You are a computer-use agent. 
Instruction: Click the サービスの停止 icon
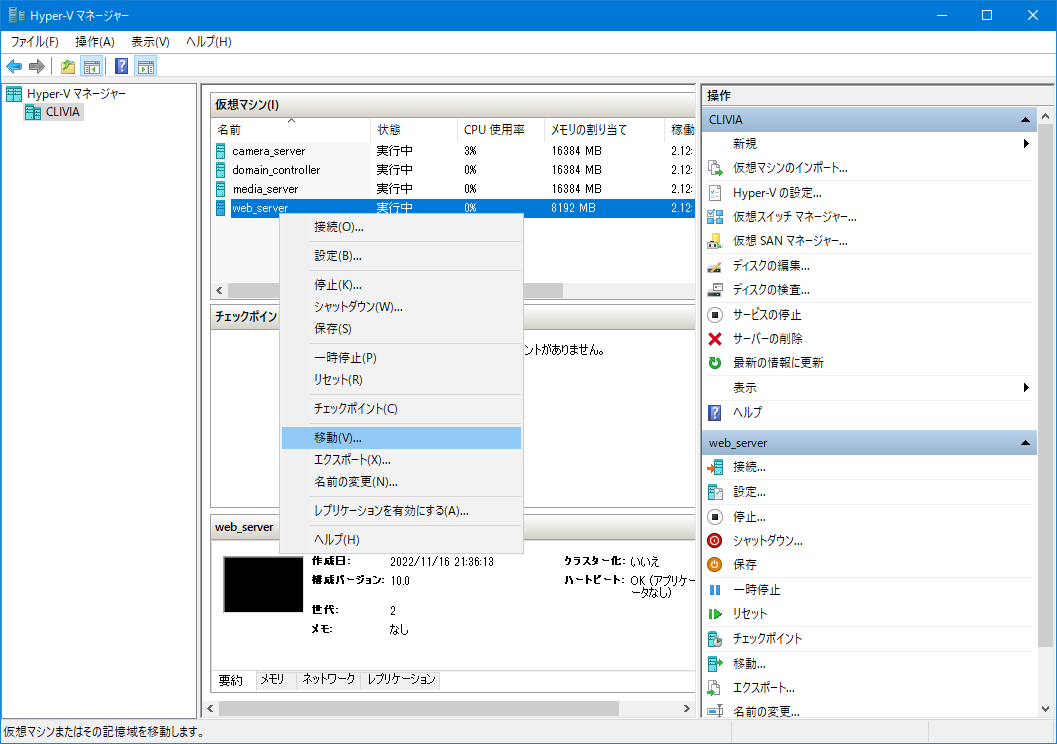pyautogui.click(x=715, y=315)
